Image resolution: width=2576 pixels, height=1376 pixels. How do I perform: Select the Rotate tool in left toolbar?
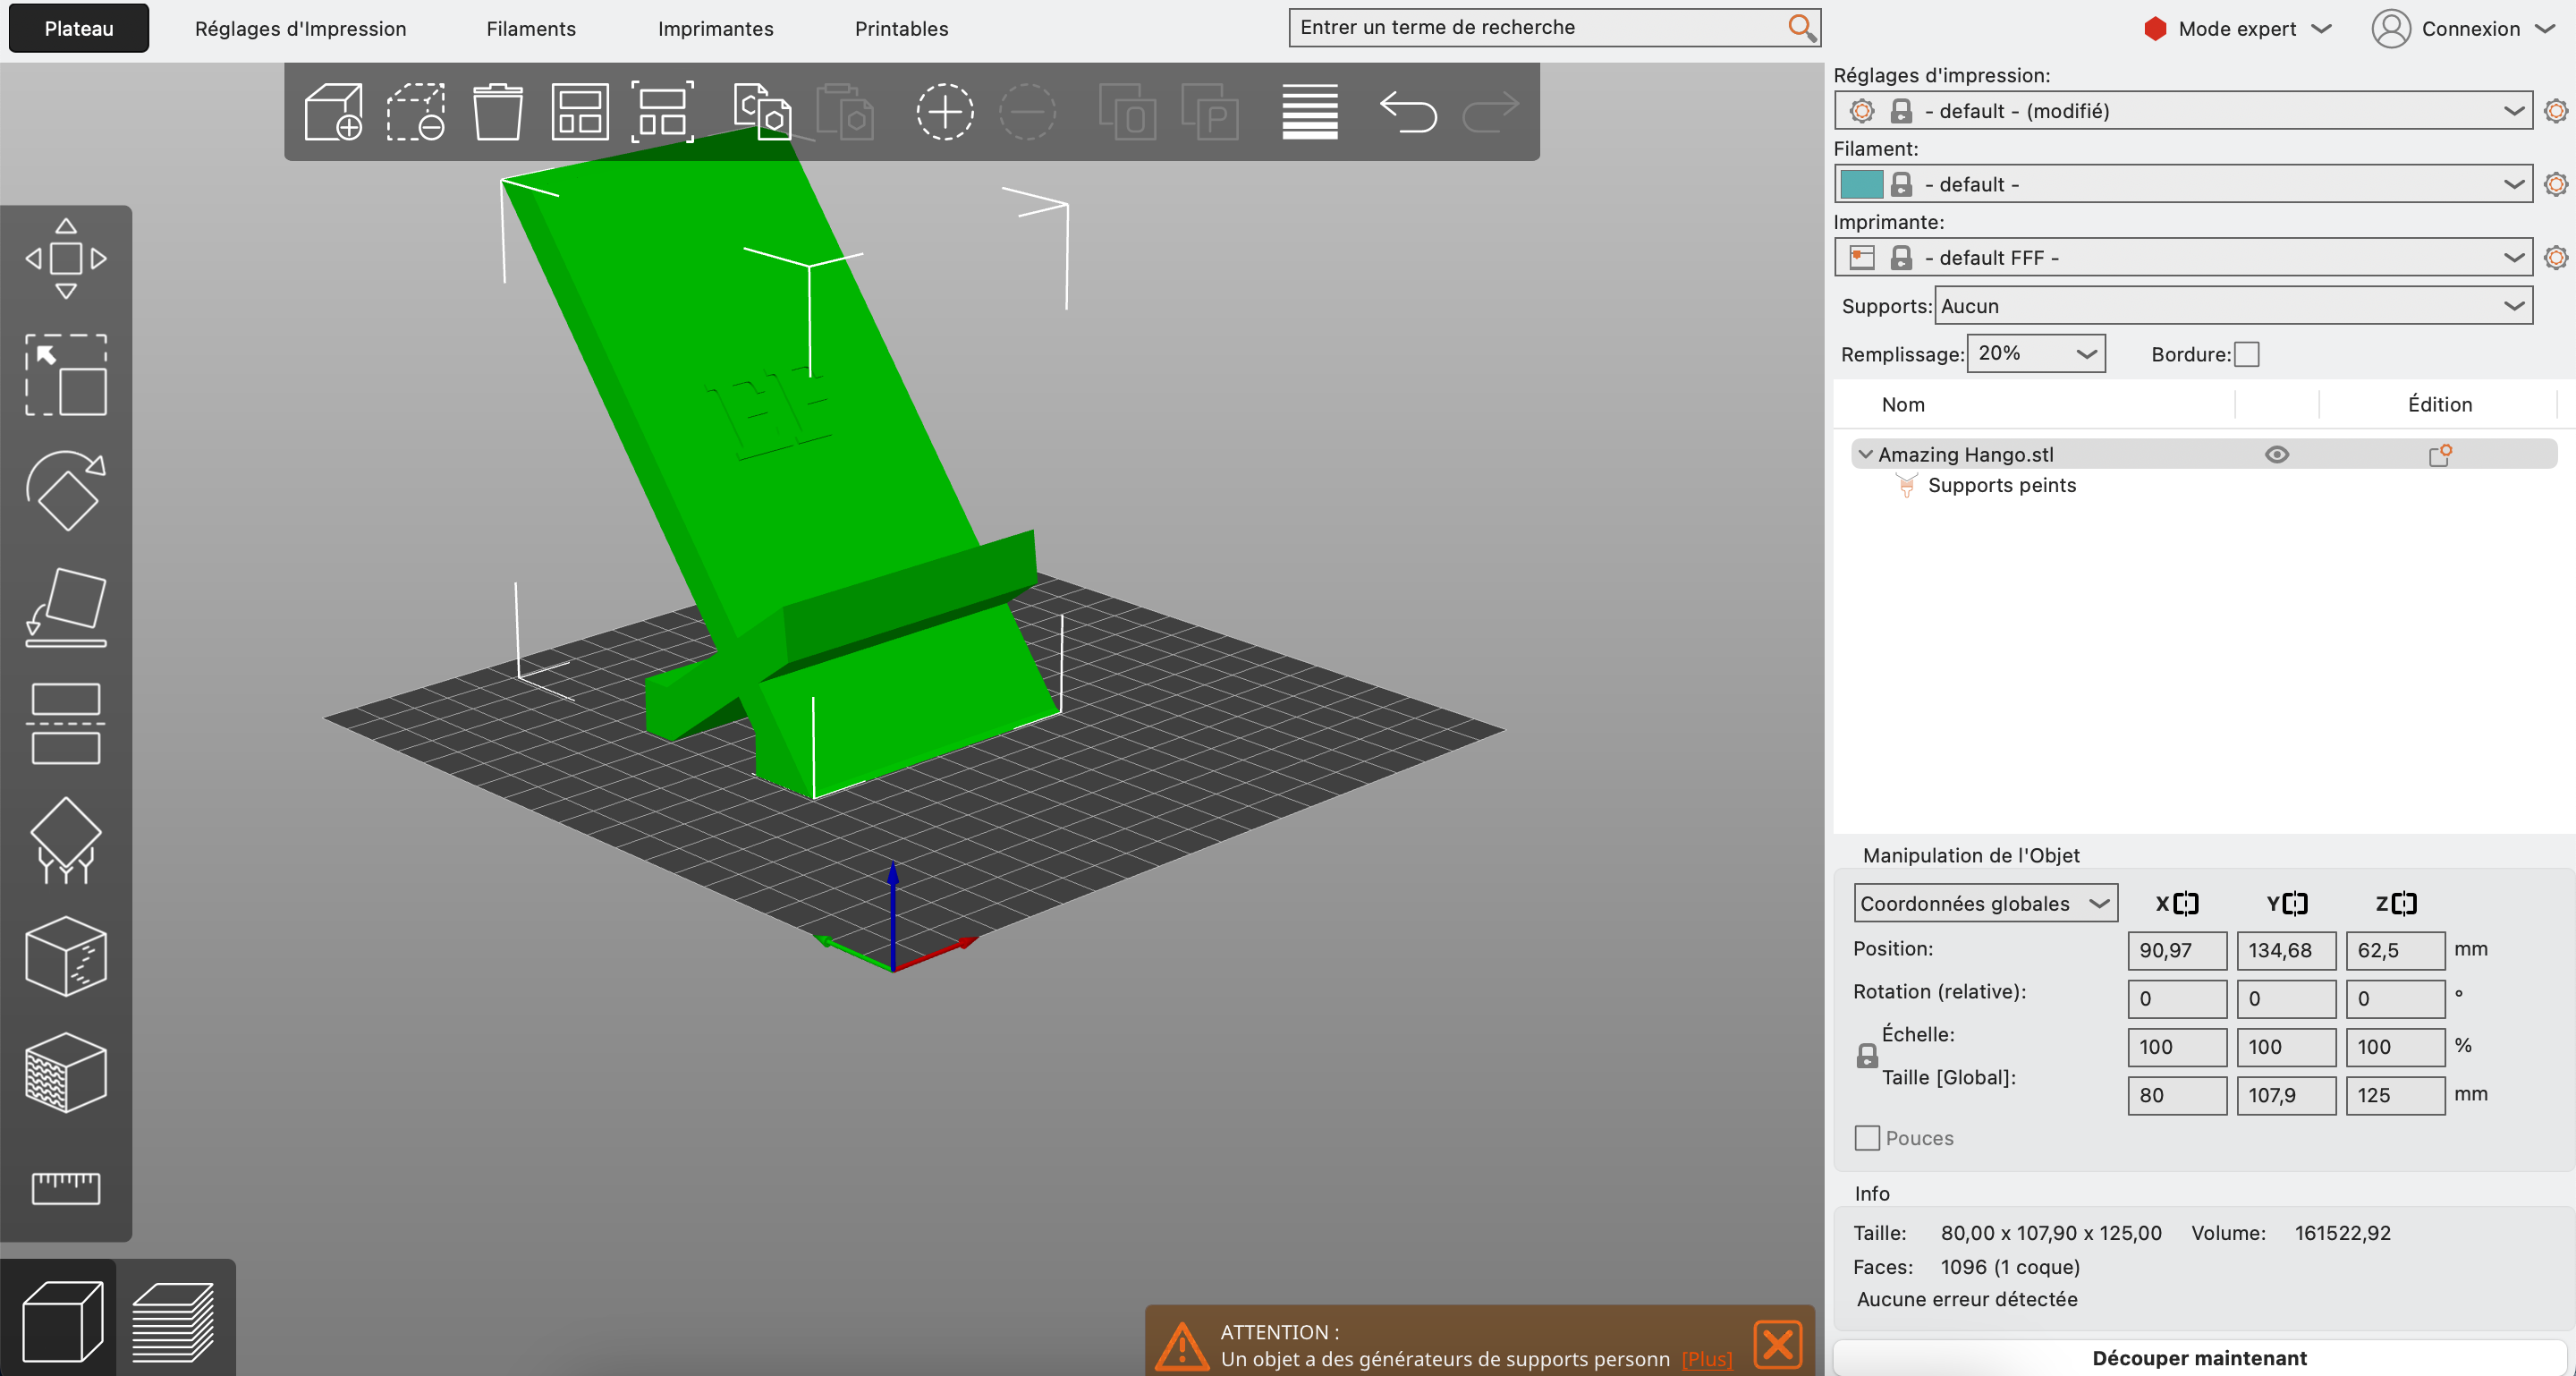[65, 490]
